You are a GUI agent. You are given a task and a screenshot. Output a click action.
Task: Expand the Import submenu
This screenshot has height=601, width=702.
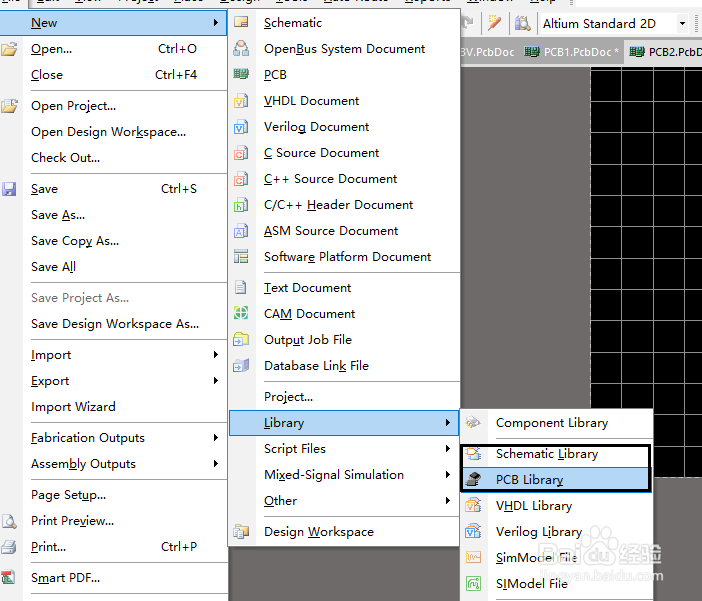click(x=216, y=355)
